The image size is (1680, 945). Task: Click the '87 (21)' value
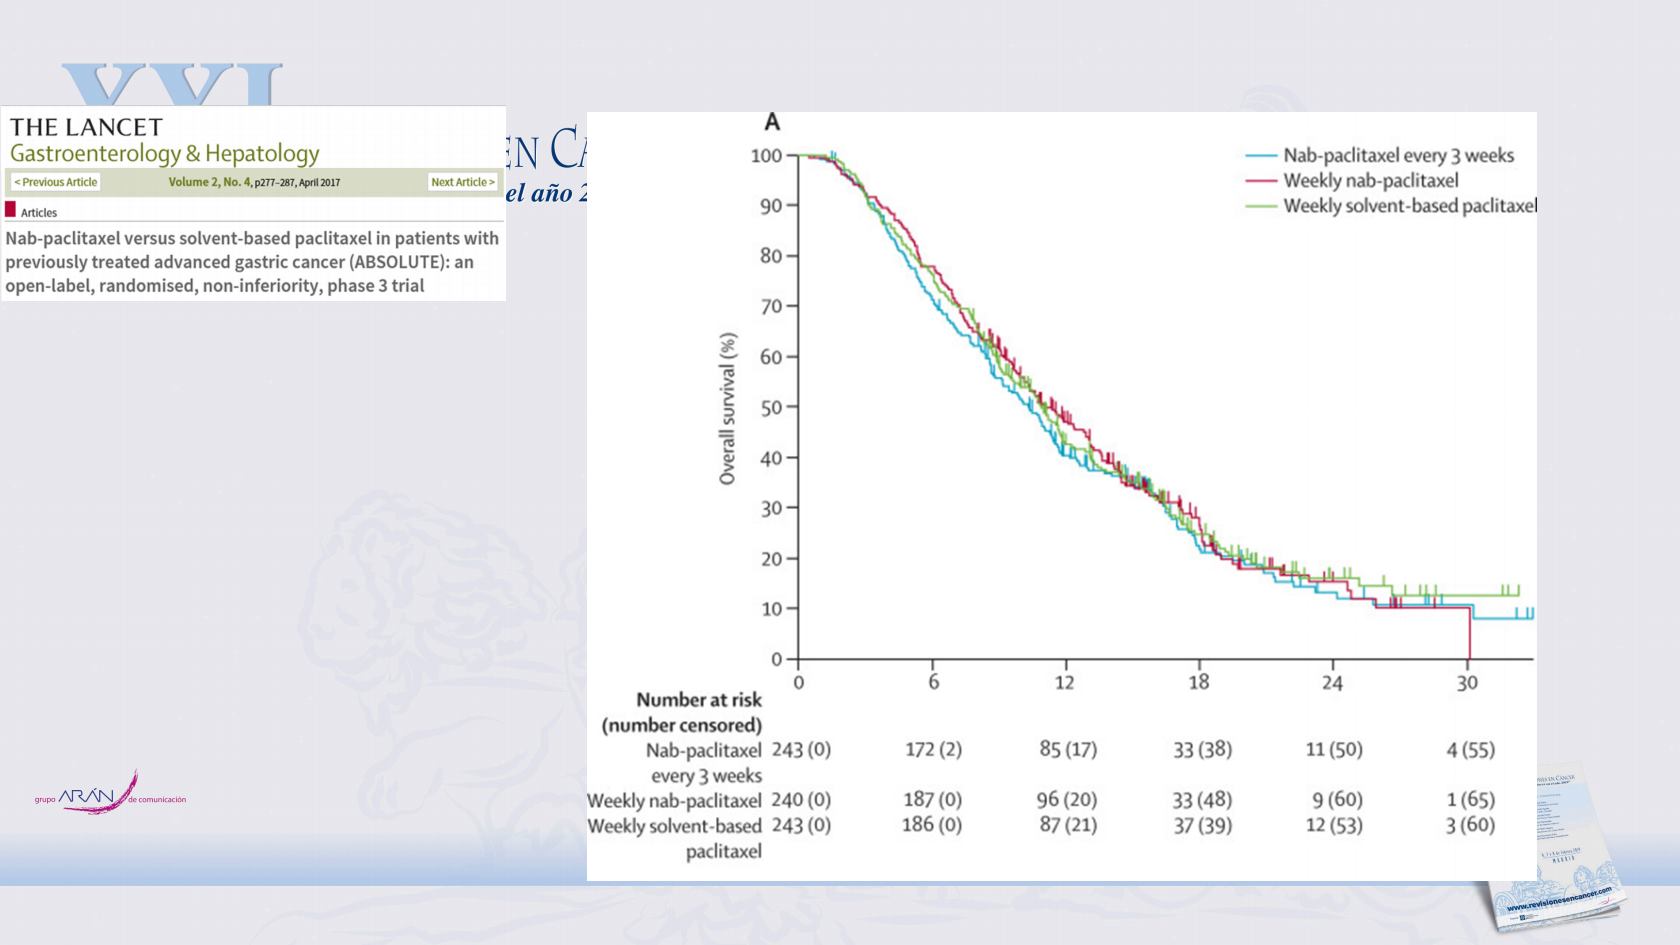1068,825
